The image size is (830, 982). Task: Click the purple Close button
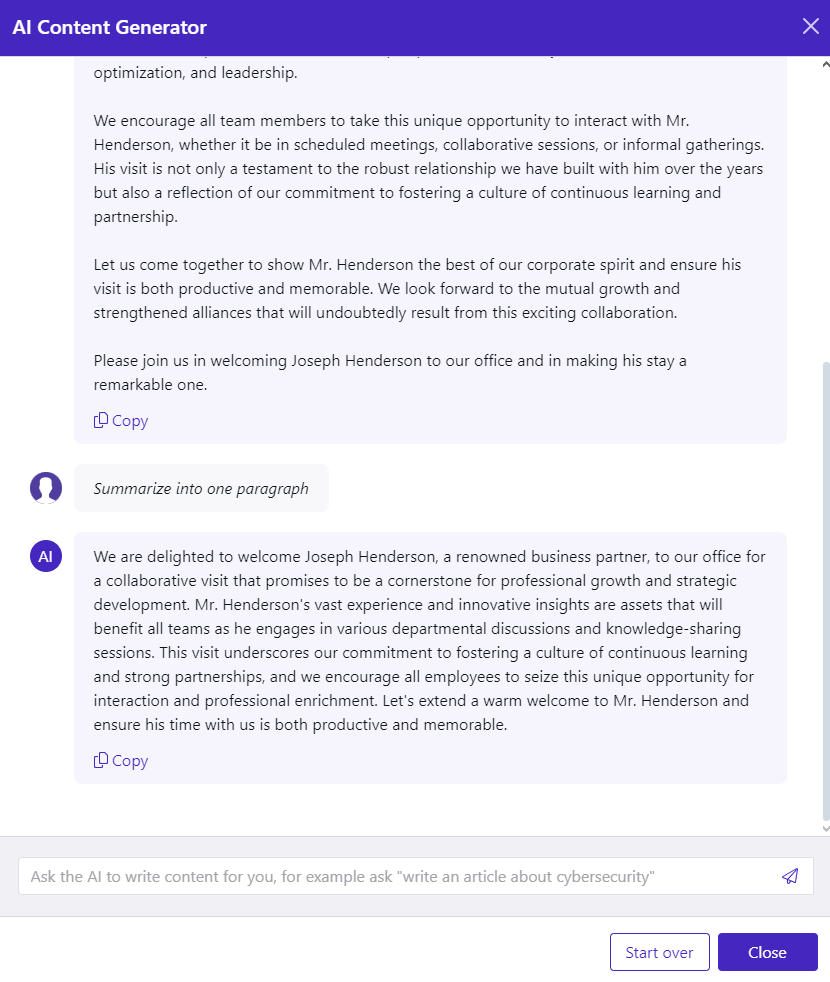[x=767, y=952]
